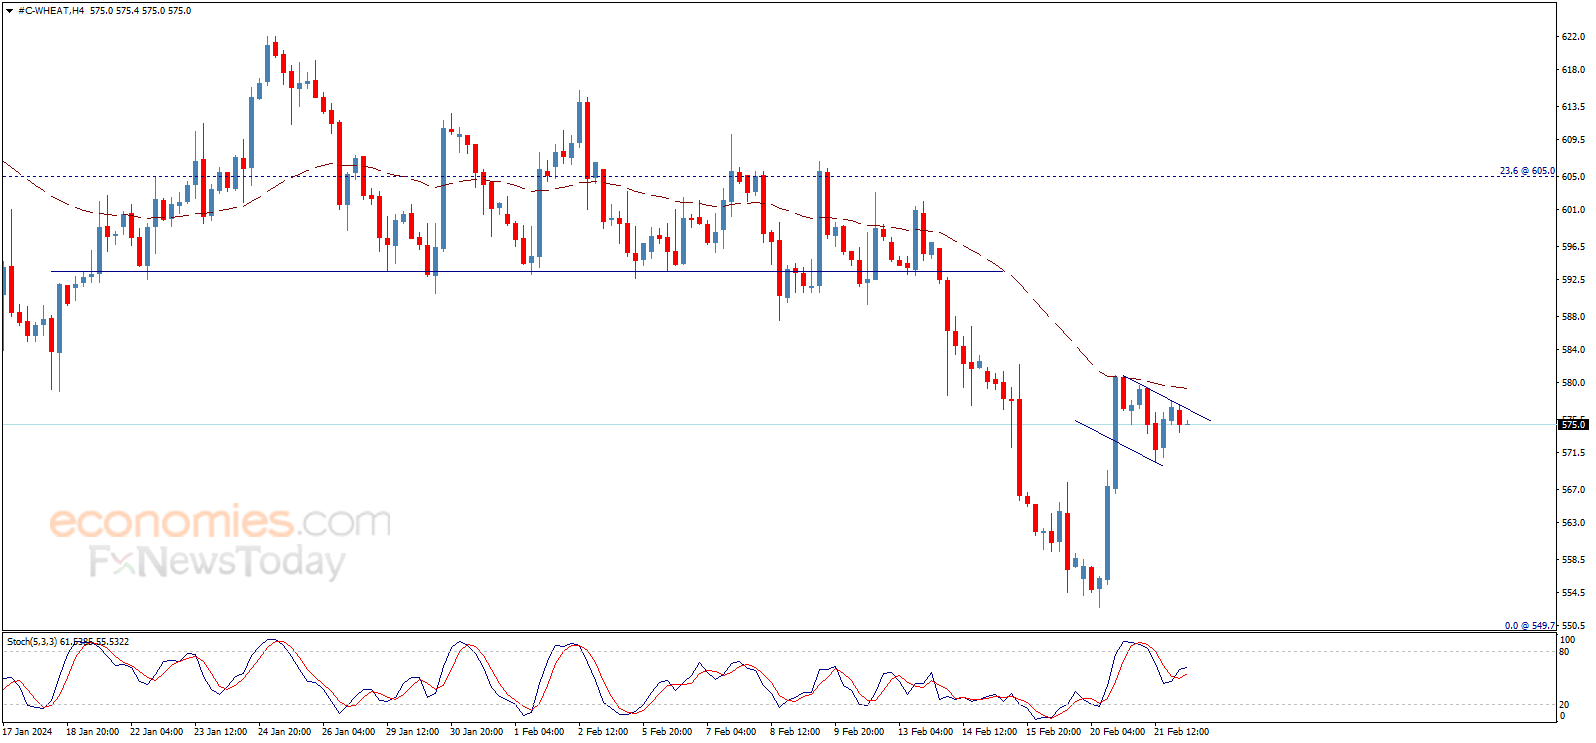Screen dimensions: 1596x743
Task: Click the 580.0 price axis label
Action: pyautogui.click(x=1573, y=383)
